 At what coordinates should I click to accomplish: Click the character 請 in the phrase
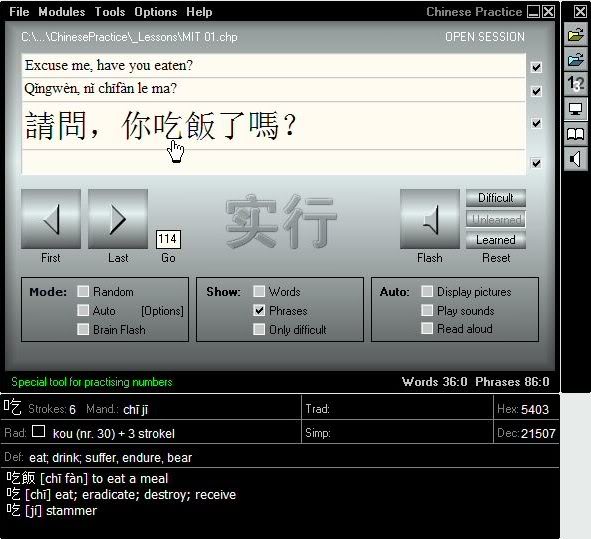tap(40, 126)
